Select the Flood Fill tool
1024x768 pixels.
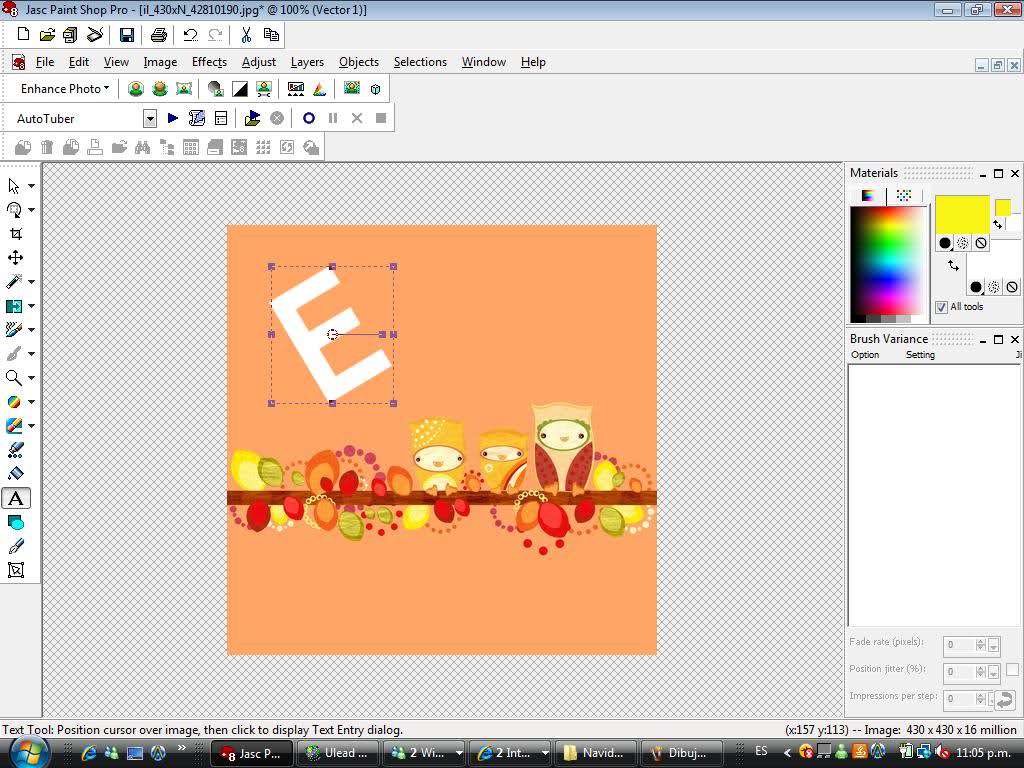coord(16,474)
